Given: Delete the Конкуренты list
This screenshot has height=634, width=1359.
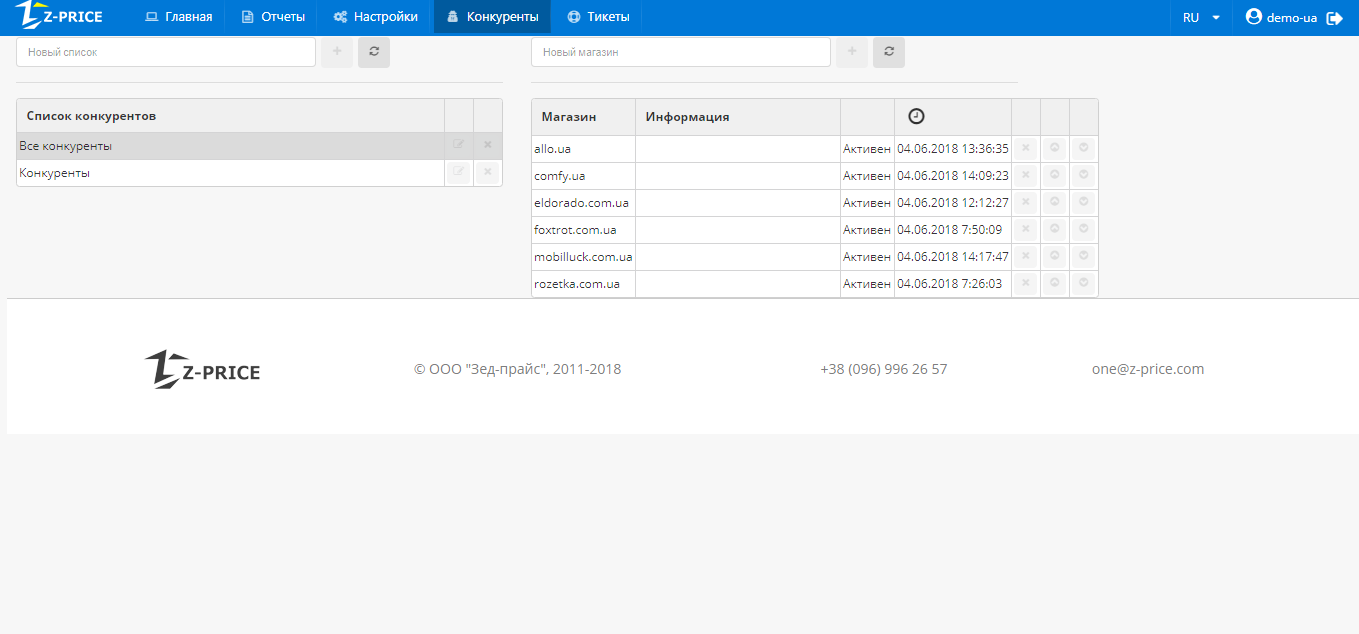Looking at the screenshot, I should coord(487,172).
